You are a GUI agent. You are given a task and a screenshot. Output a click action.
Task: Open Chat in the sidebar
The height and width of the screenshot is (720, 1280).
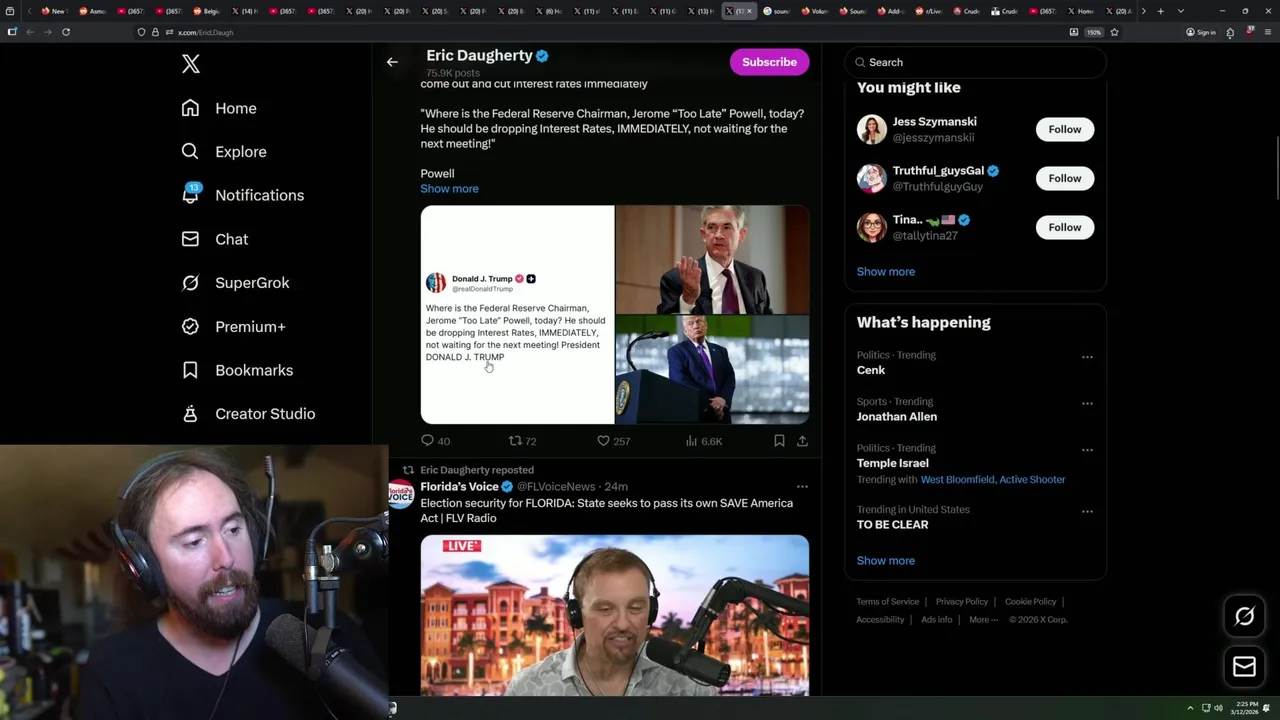click(x=215, y=239)
